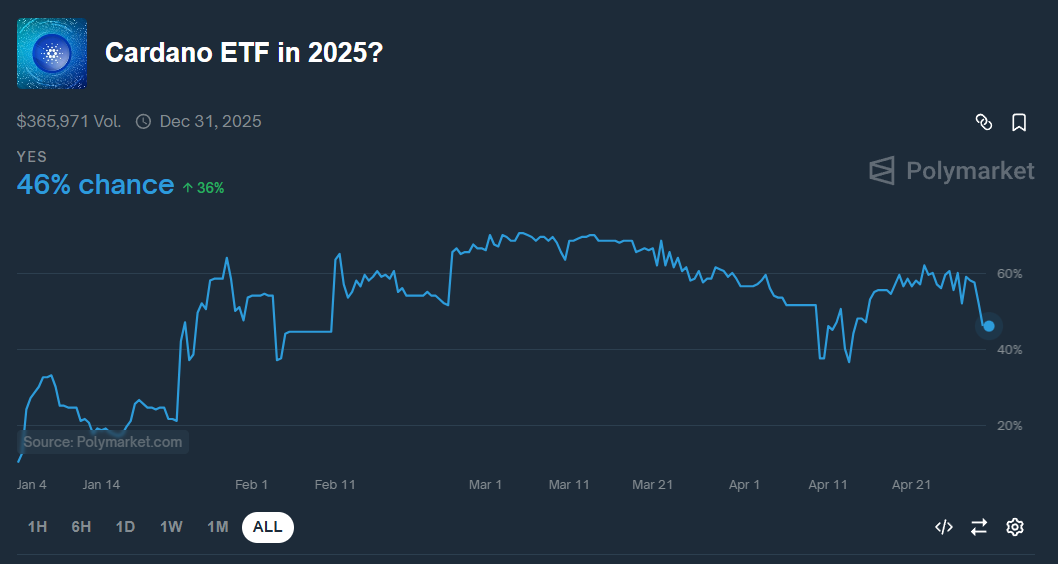Click the current price dot on chart
This screenshot has width=1058, height=564.
(x=989, y=326)
